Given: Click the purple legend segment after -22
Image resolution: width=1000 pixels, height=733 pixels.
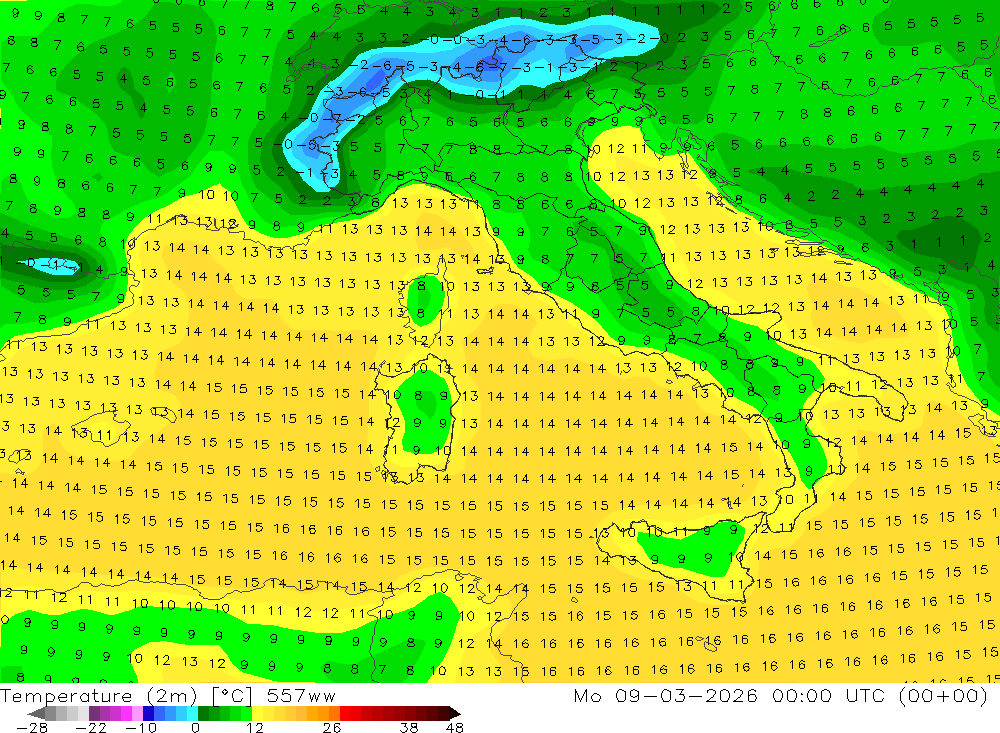Looking at the screenshot, I should [94, 713].
